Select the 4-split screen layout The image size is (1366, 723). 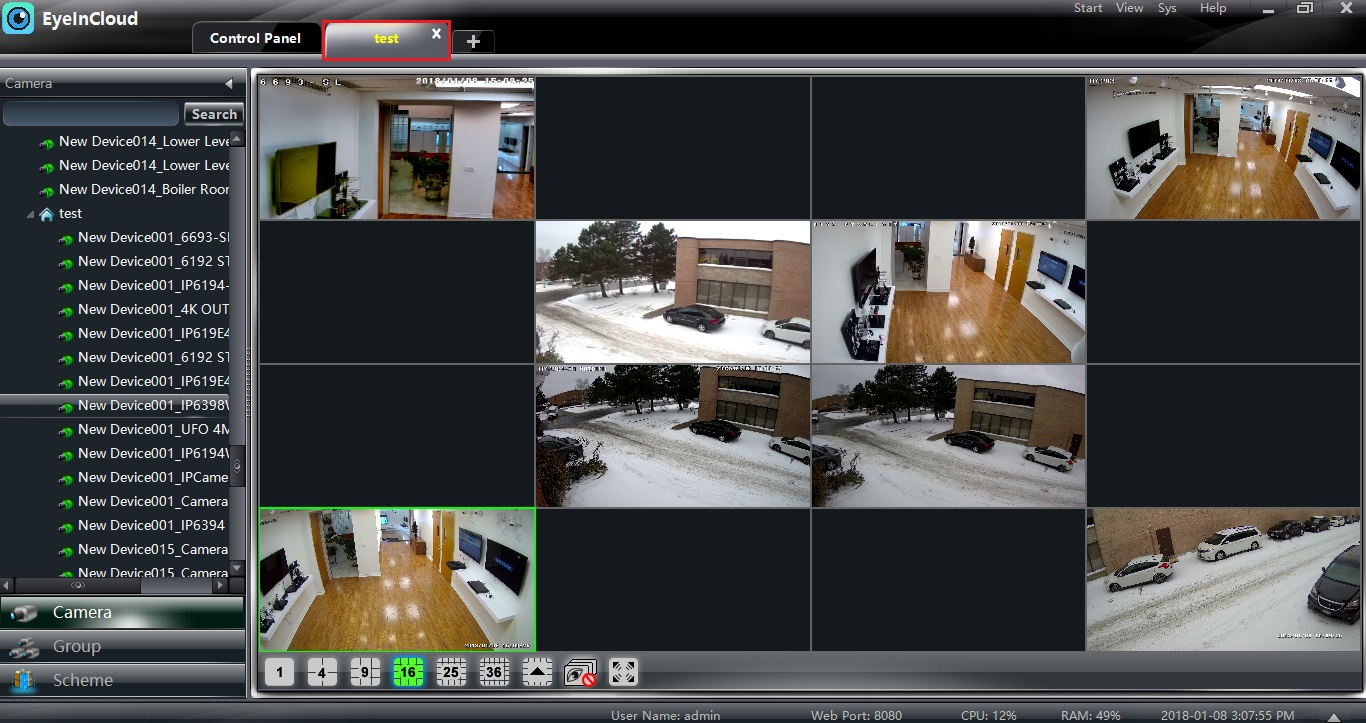[322, 673]
